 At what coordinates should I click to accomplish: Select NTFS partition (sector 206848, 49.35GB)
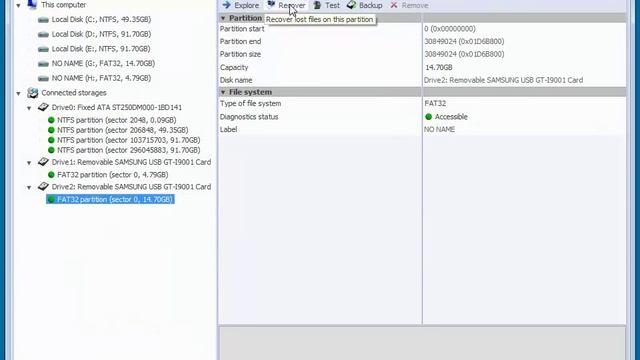pos(122,130)
